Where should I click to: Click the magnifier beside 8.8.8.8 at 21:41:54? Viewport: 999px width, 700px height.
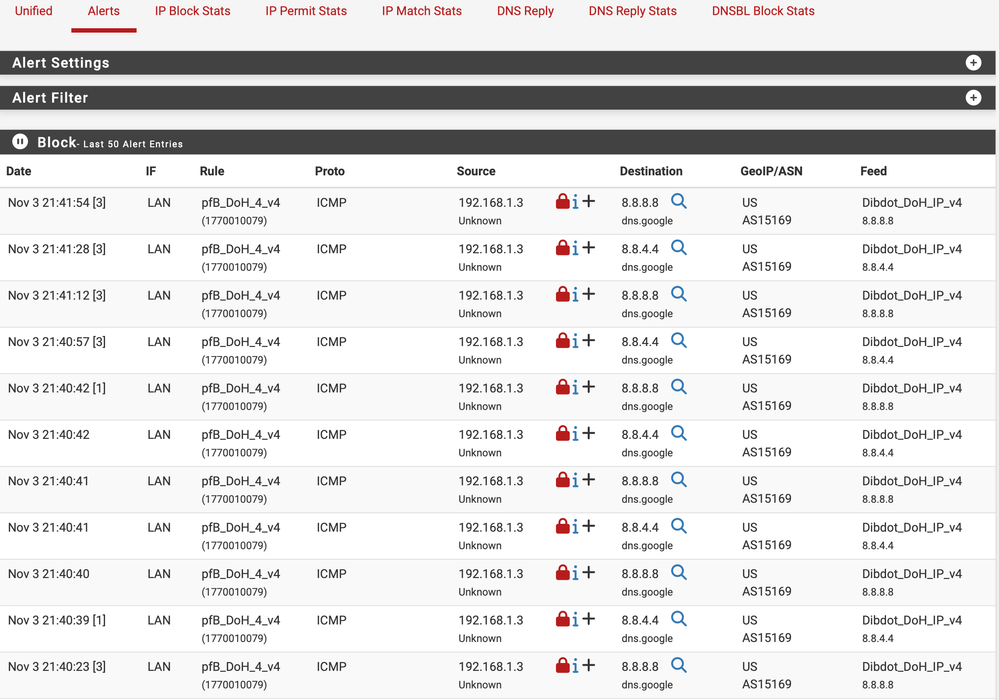(x=679, y=202)
